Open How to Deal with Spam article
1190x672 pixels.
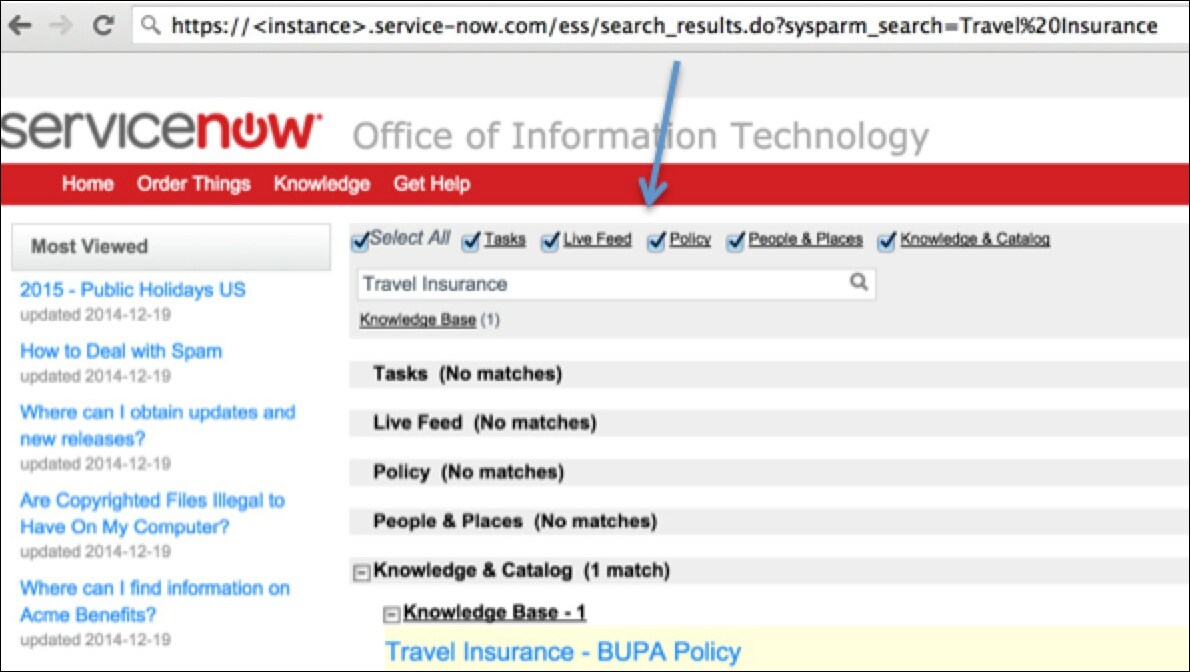(121, 351)
